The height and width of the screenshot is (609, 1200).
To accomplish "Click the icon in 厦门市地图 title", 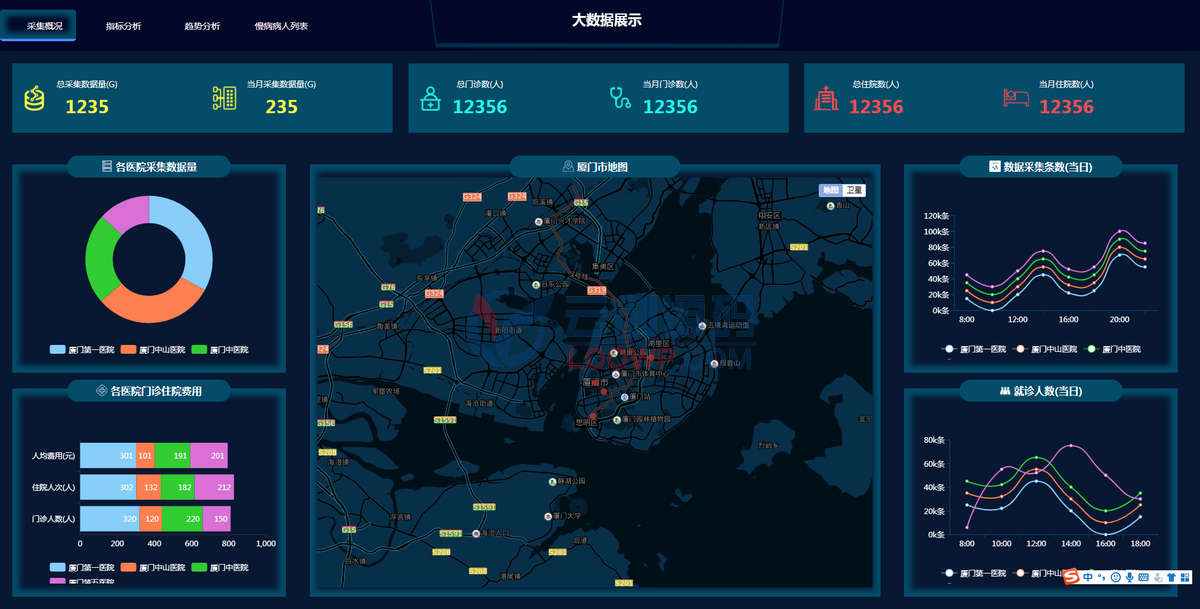I will 569,167.
